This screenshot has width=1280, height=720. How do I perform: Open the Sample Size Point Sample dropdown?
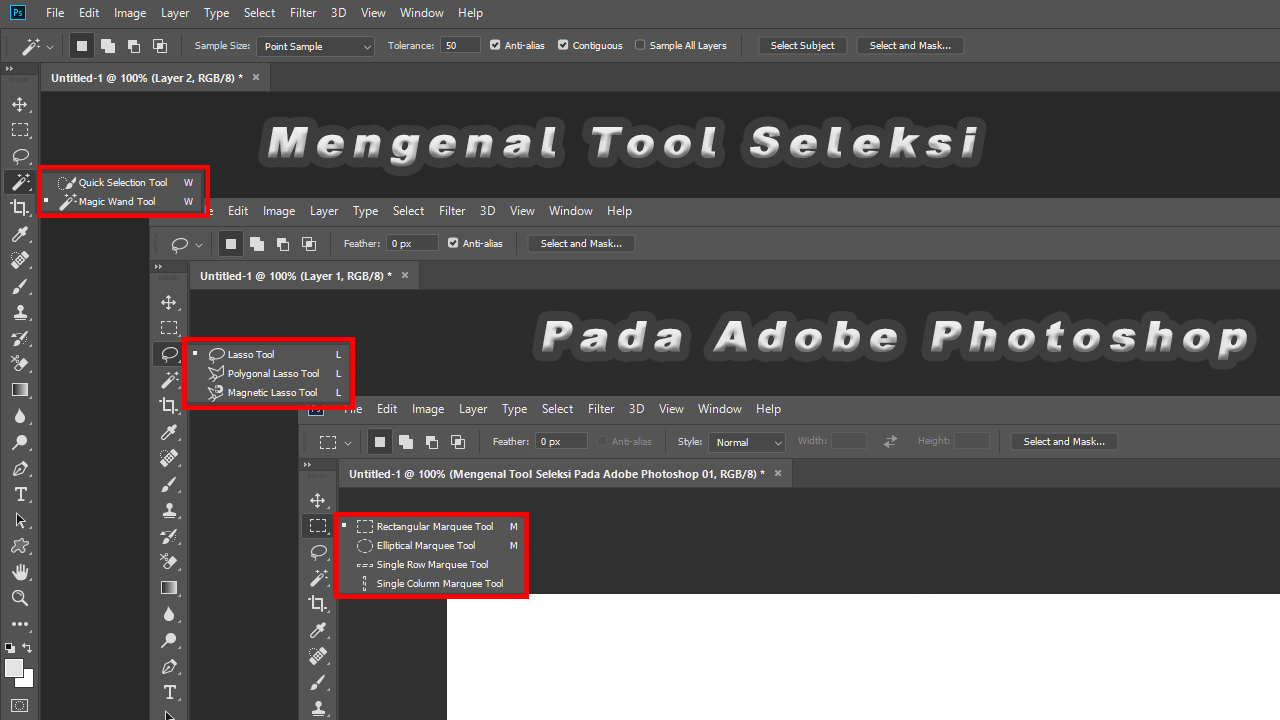pyautogui.click(x=316, y=46)
